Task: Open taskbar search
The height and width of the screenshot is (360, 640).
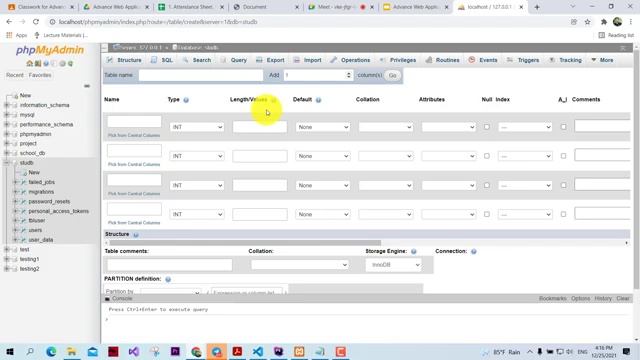Action: pyautogui.click(x=30, y=351)
